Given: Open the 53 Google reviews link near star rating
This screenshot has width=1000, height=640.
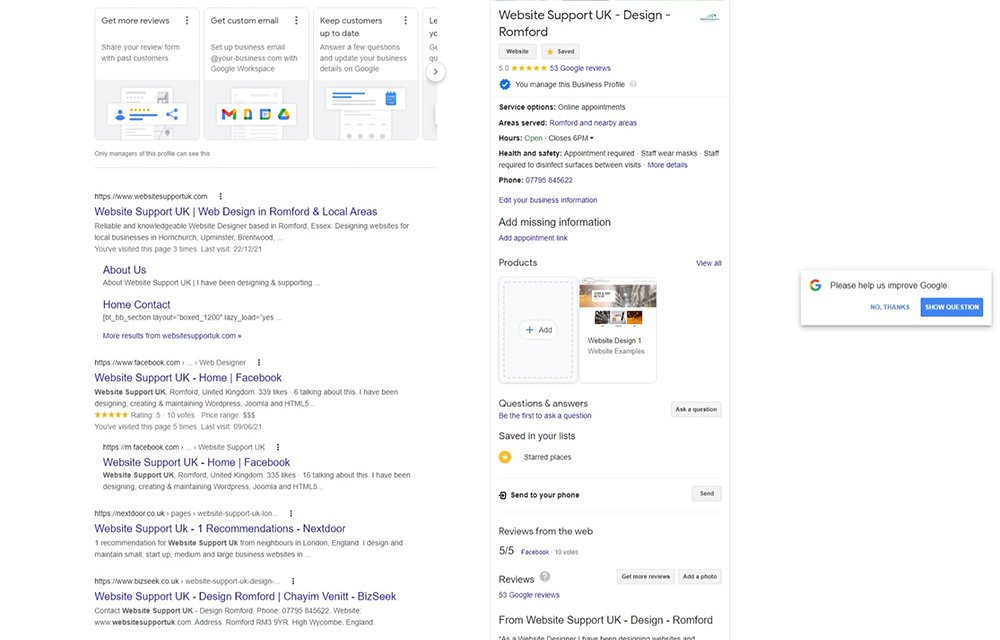Looking at the screenshot, I should tap(580, 68).
